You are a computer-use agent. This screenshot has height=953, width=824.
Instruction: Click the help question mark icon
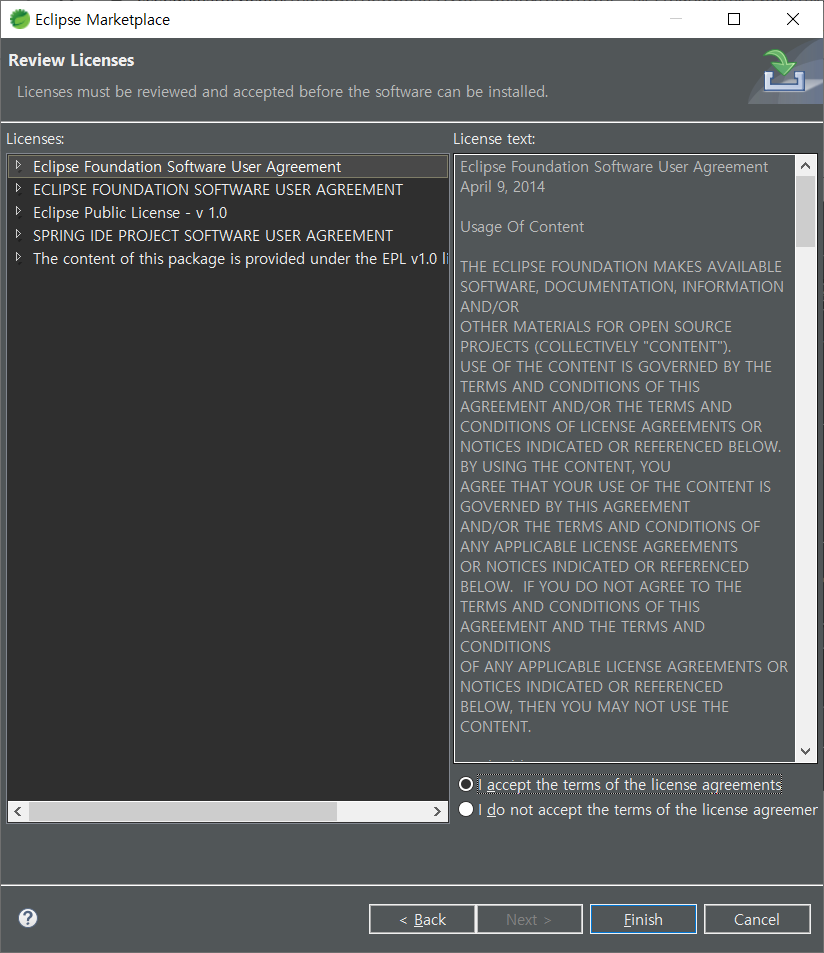pos(28,918)
